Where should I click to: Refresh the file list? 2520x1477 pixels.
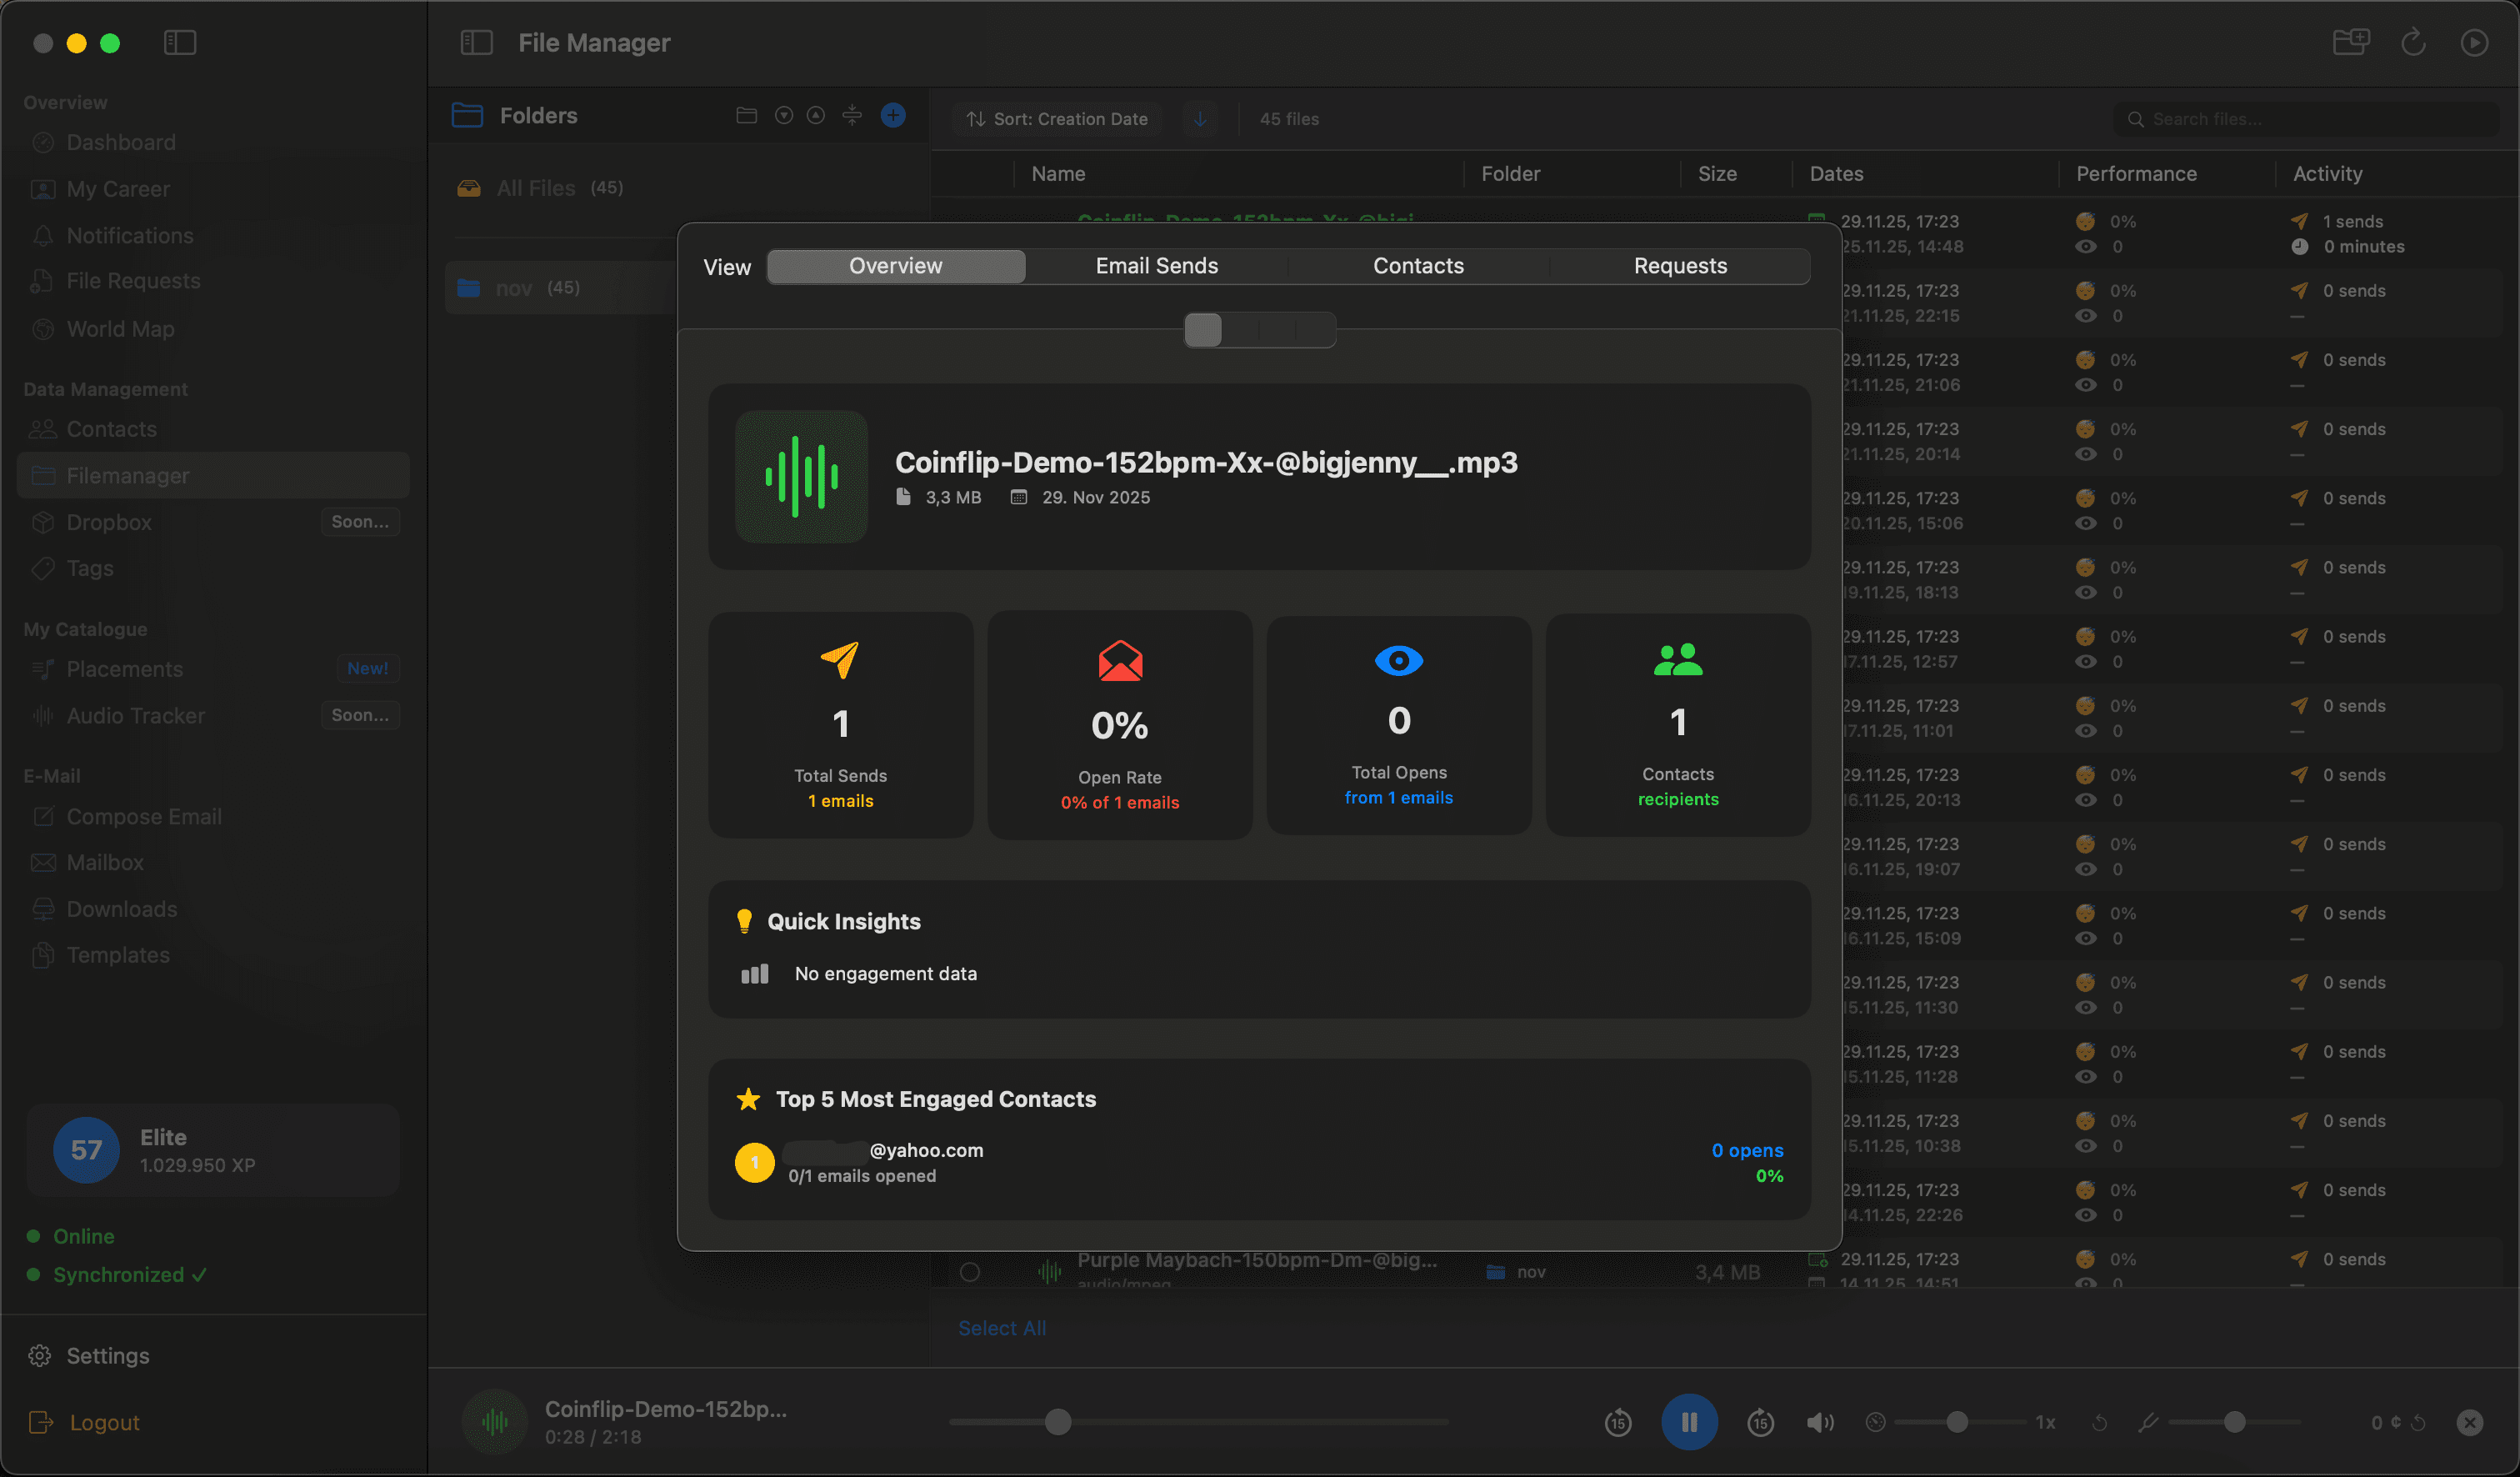pyautogui.click(x=2413, y=42)
